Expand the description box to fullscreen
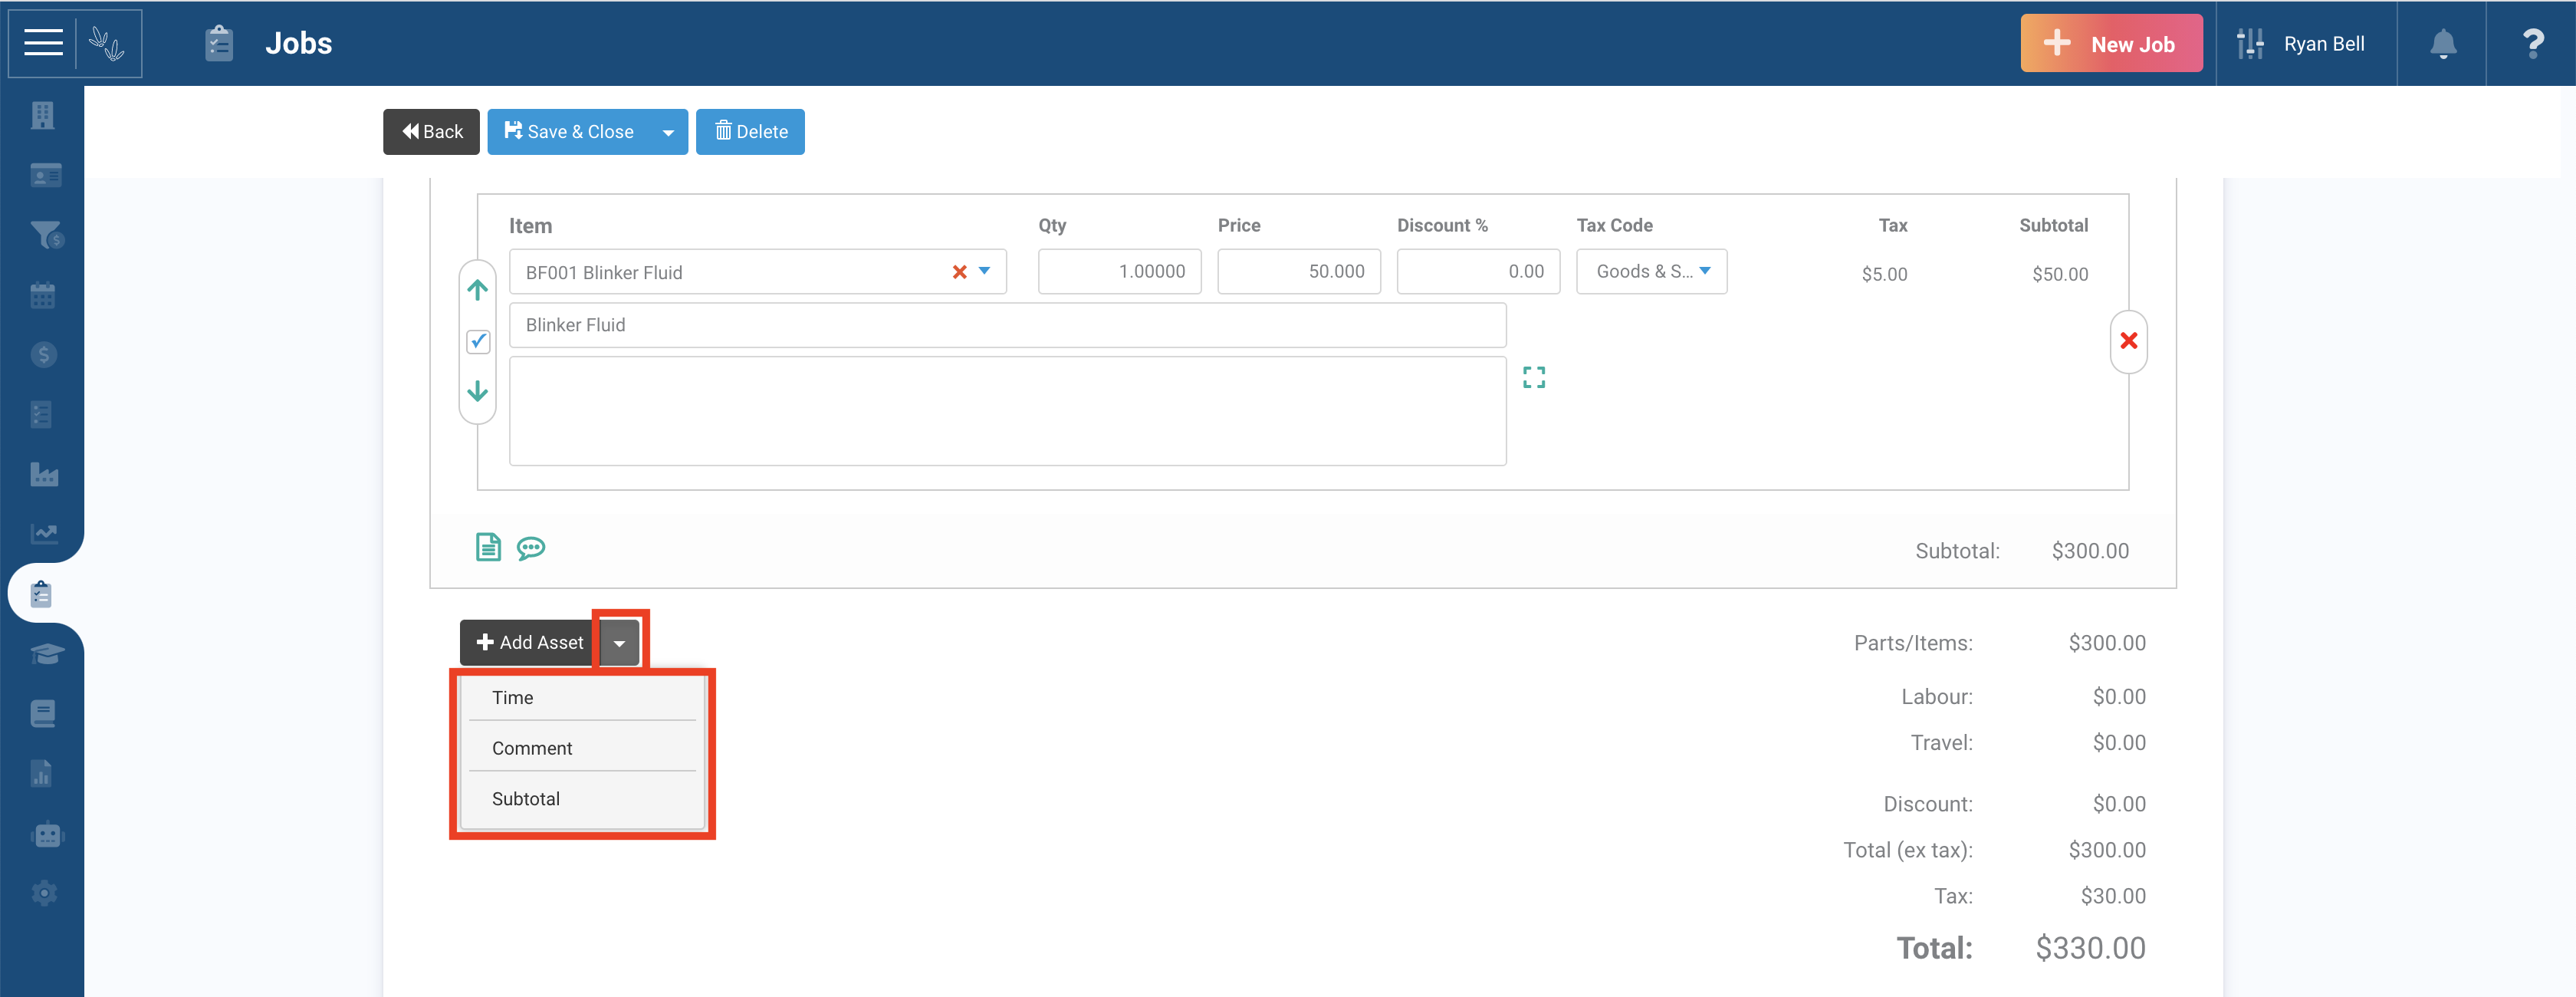Screen dimensions: 2576x997 click(x=1533, y=377)
